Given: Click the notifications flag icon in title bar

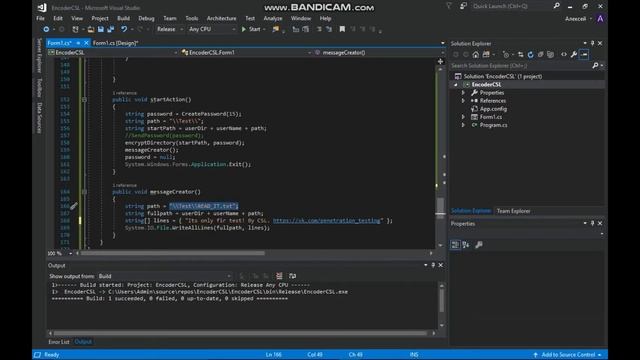Looking at the screenshot, I should 449,6.
